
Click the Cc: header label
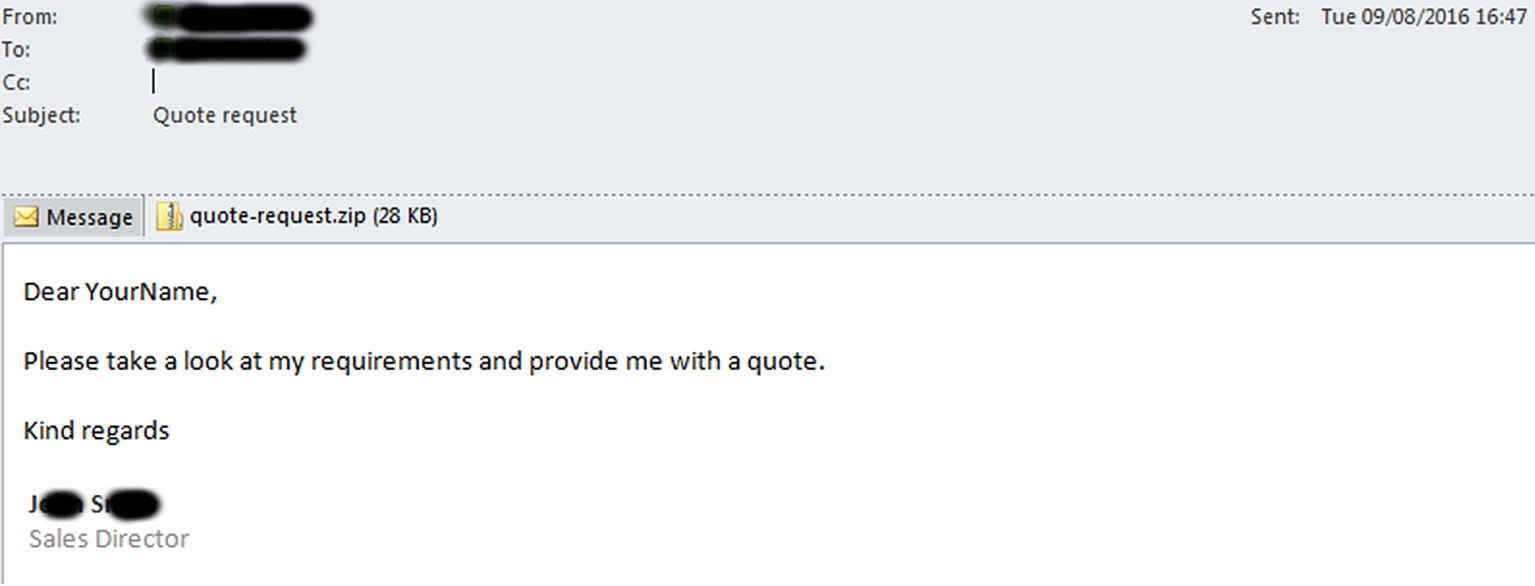point(16,83)
